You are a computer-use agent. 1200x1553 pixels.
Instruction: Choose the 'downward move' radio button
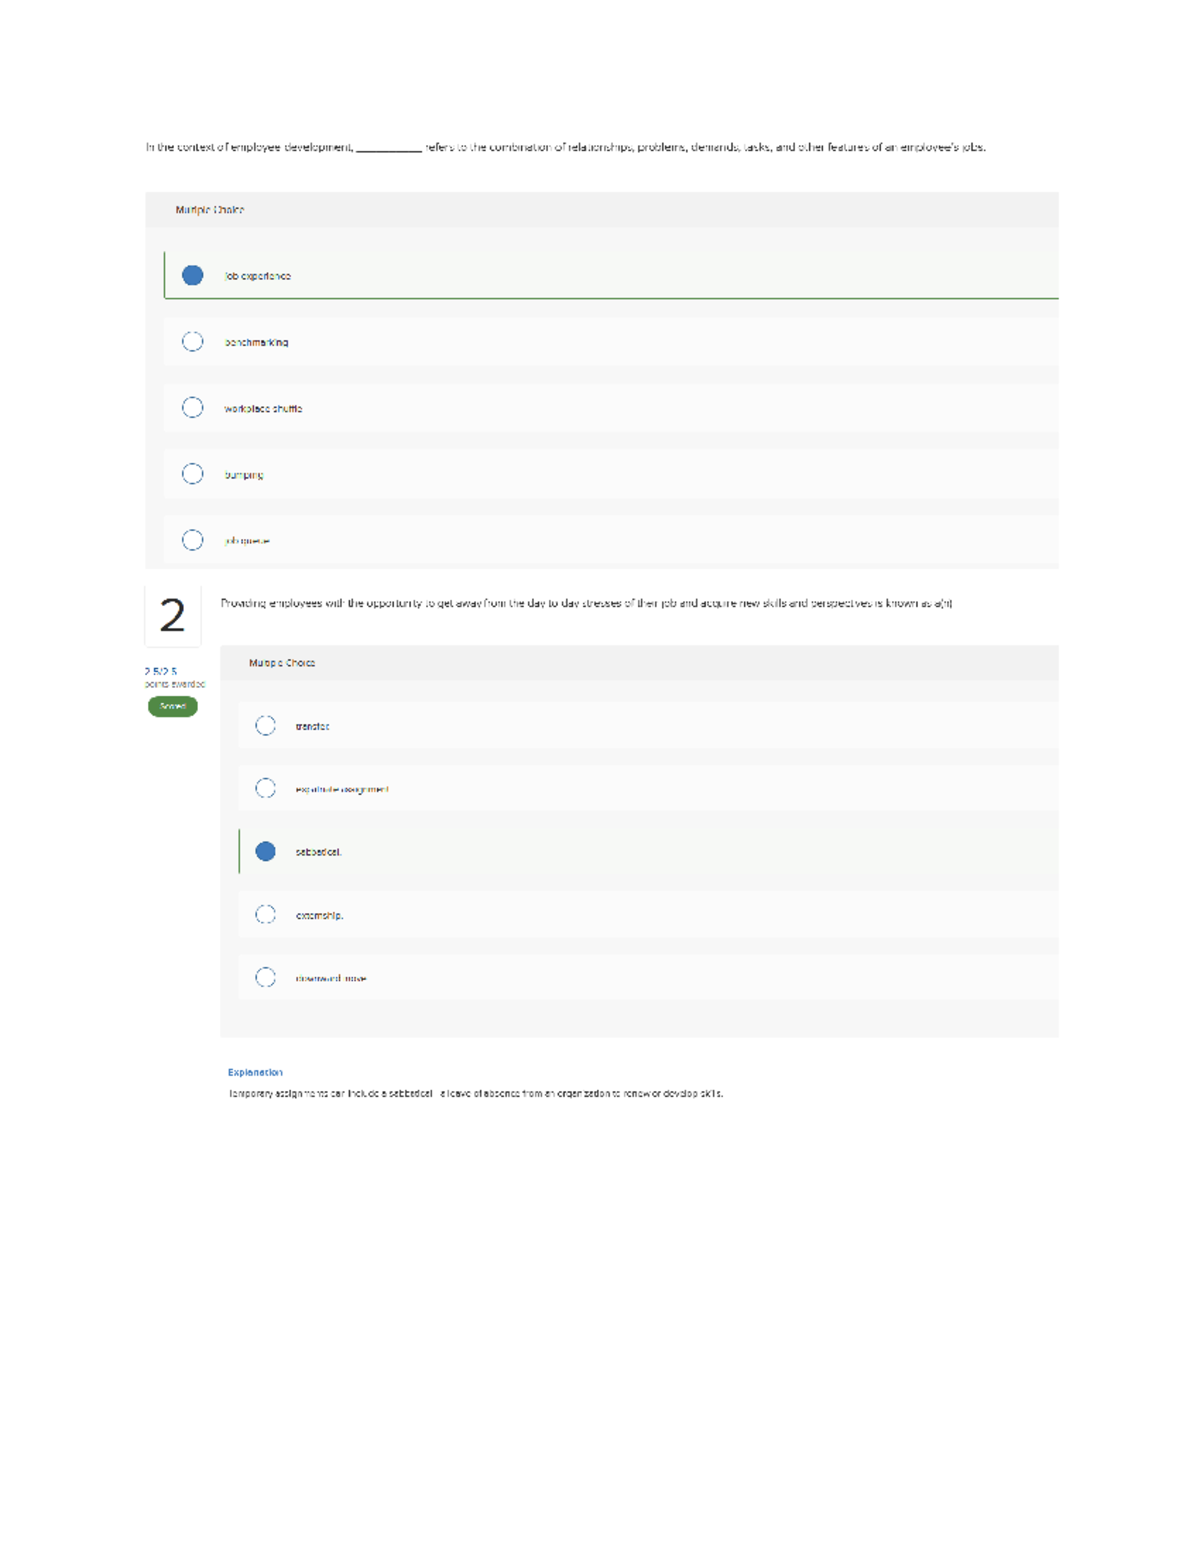265,978
